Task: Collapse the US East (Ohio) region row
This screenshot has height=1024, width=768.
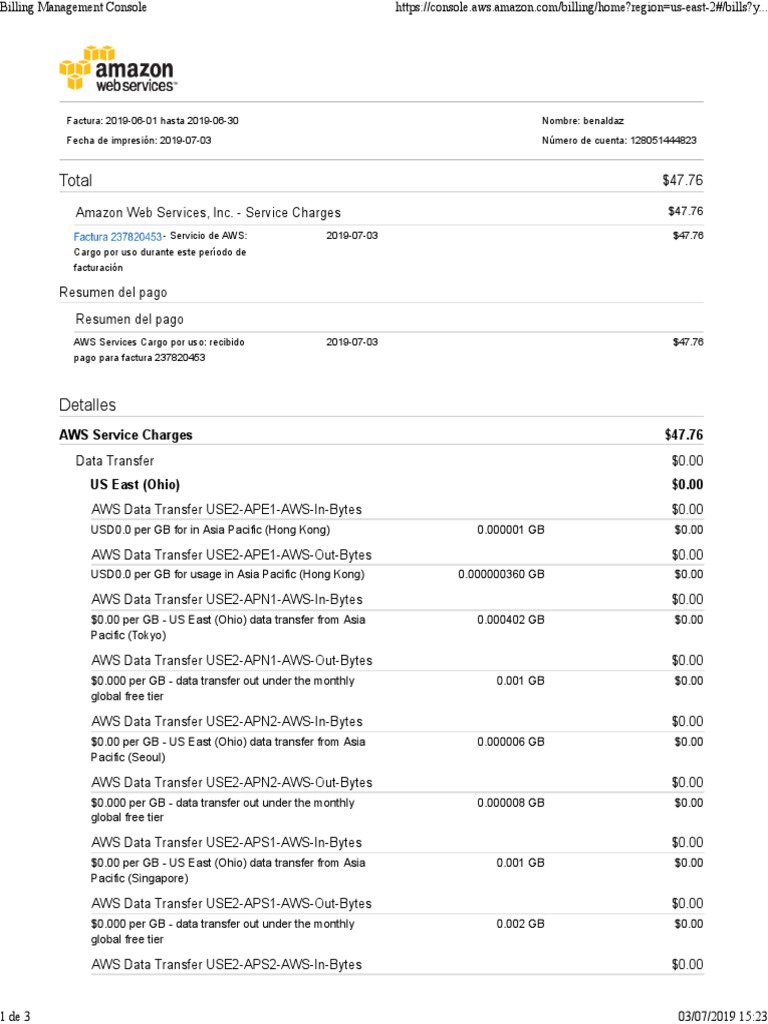Action: pyautogui.click(x=135, y=485)
